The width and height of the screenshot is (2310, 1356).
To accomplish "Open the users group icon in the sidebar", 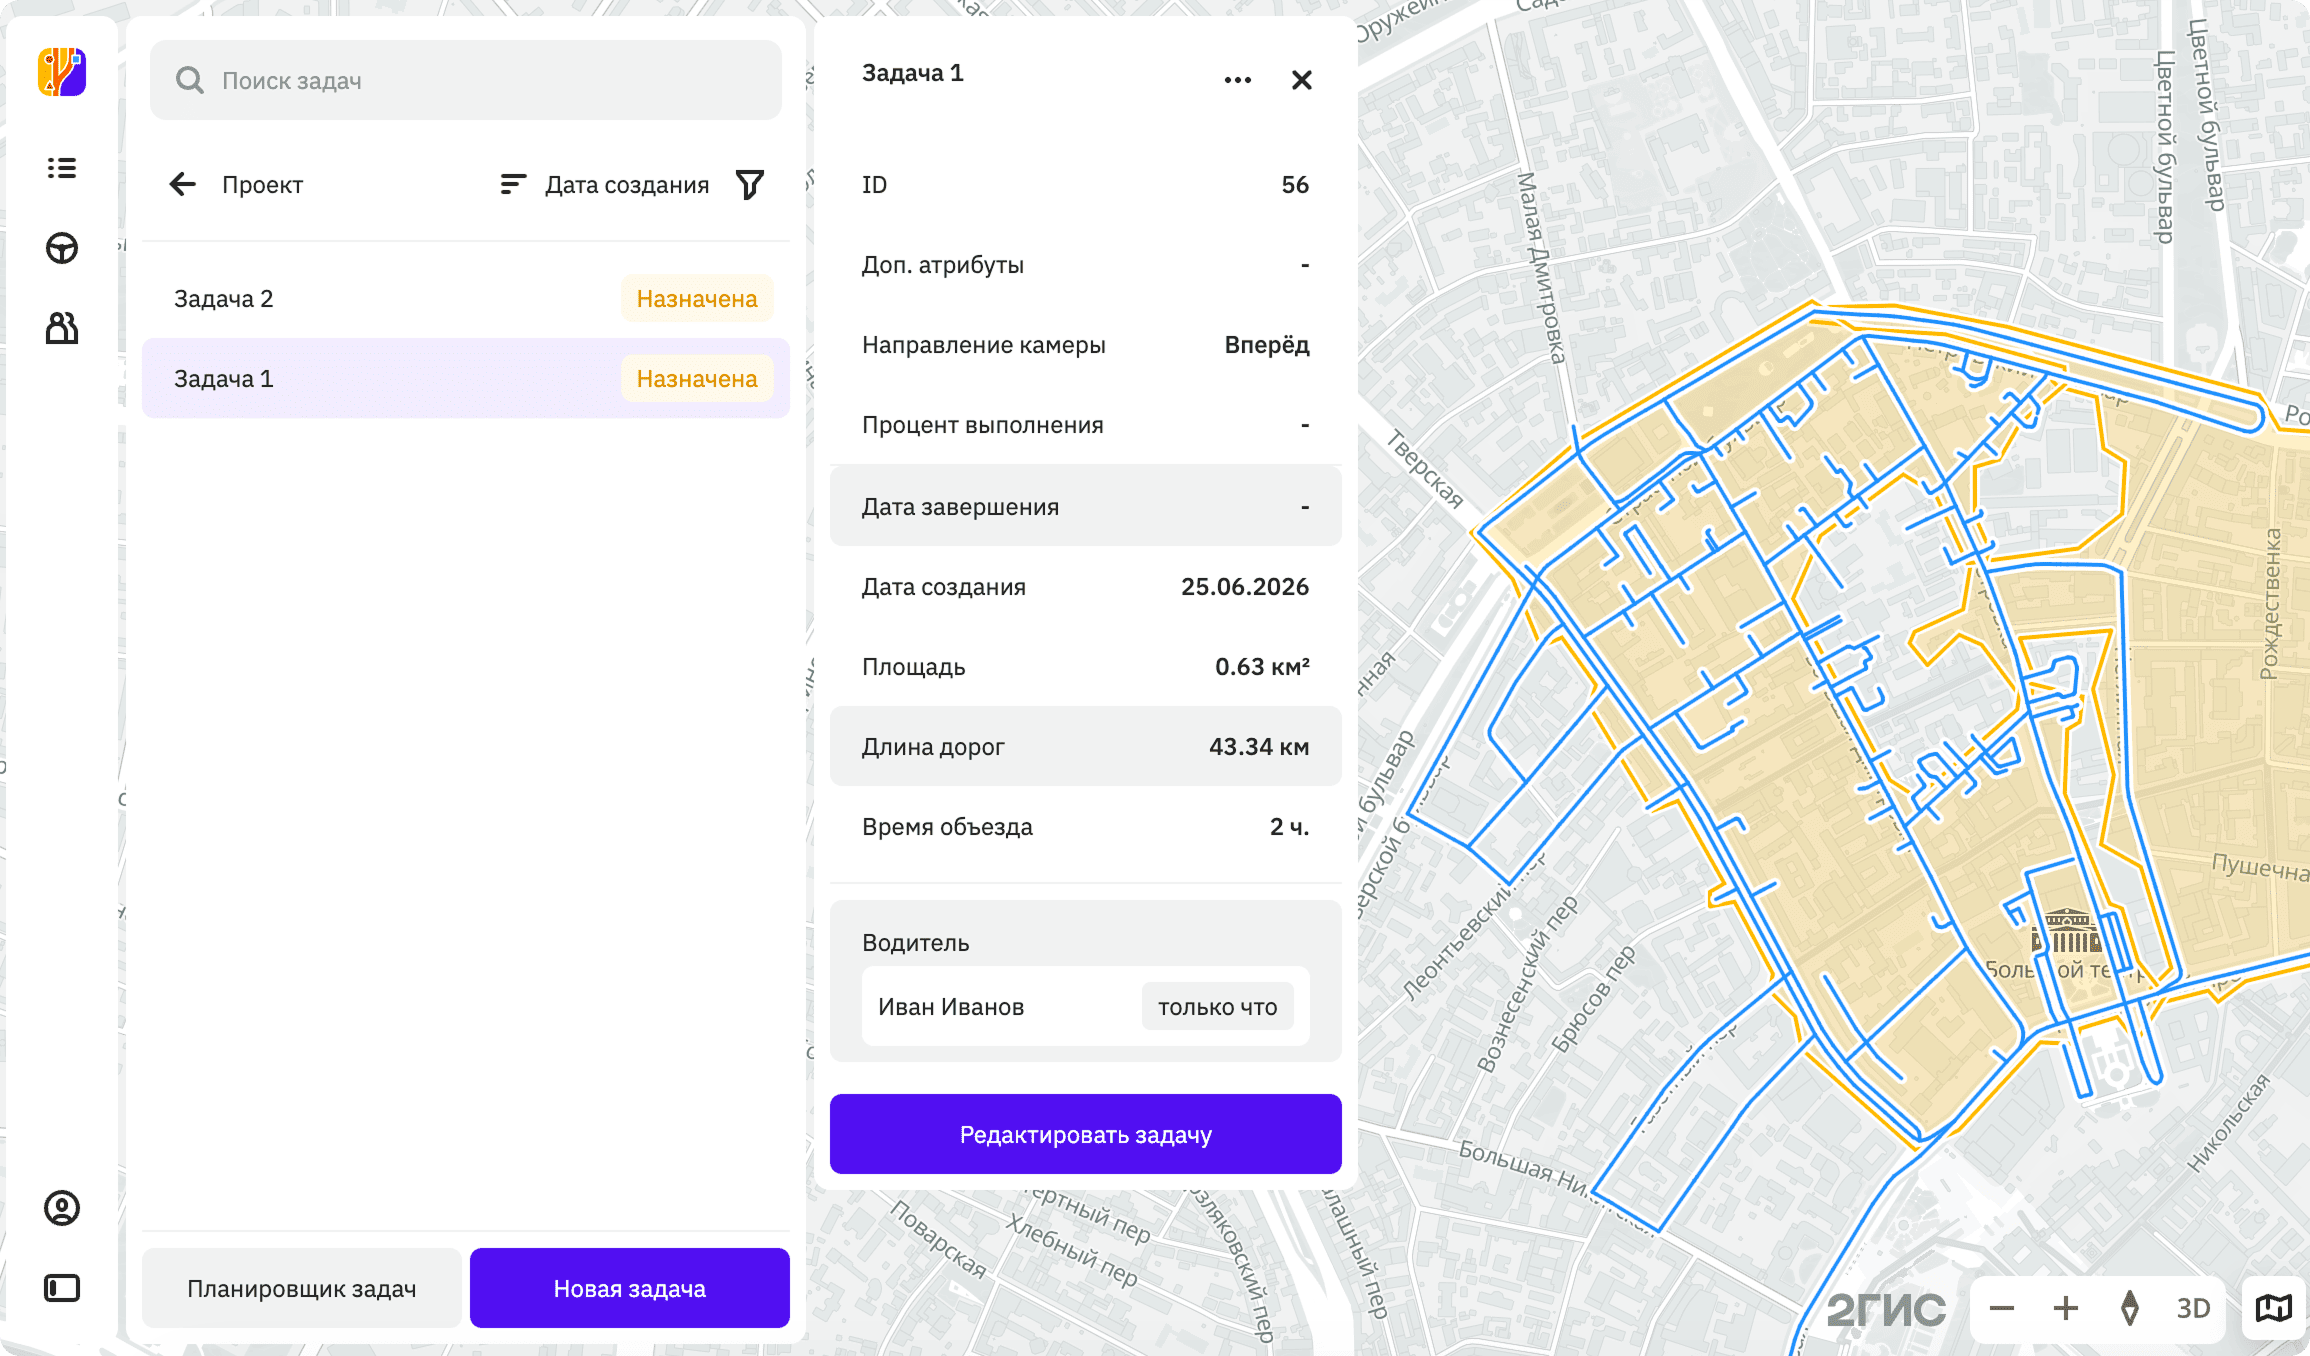I will tap(62, 328).
